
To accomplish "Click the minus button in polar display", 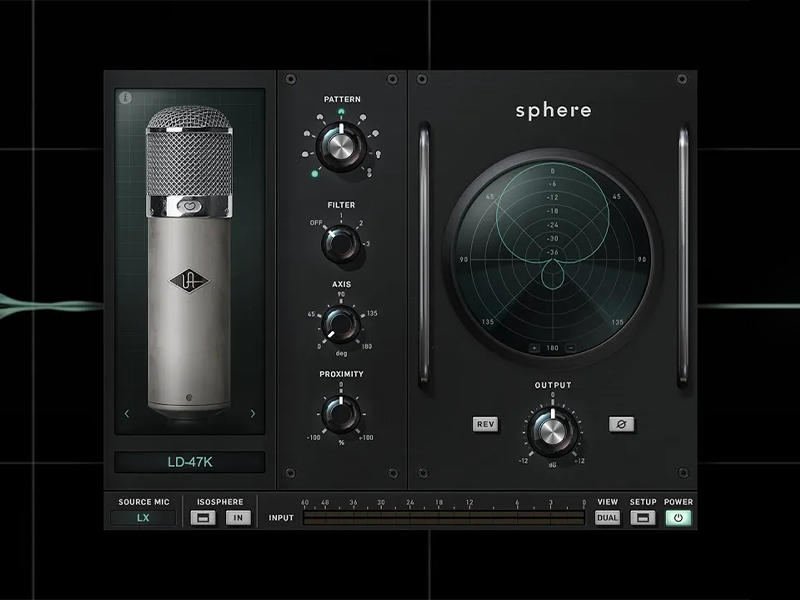I will (571, 348).
